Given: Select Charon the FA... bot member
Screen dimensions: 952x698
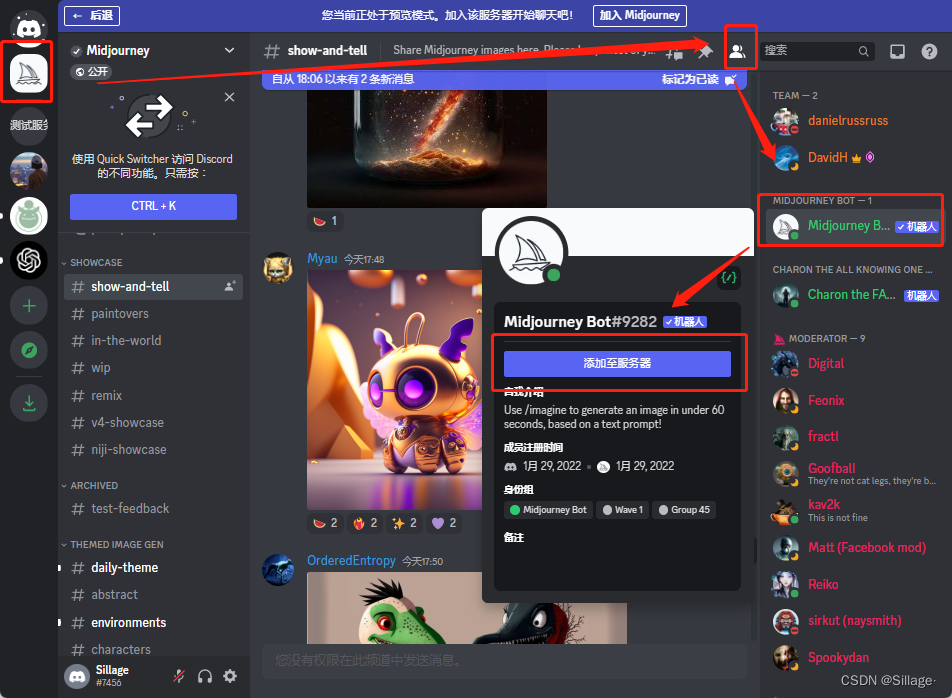Looking at the screenshot, I should [852, 295].
